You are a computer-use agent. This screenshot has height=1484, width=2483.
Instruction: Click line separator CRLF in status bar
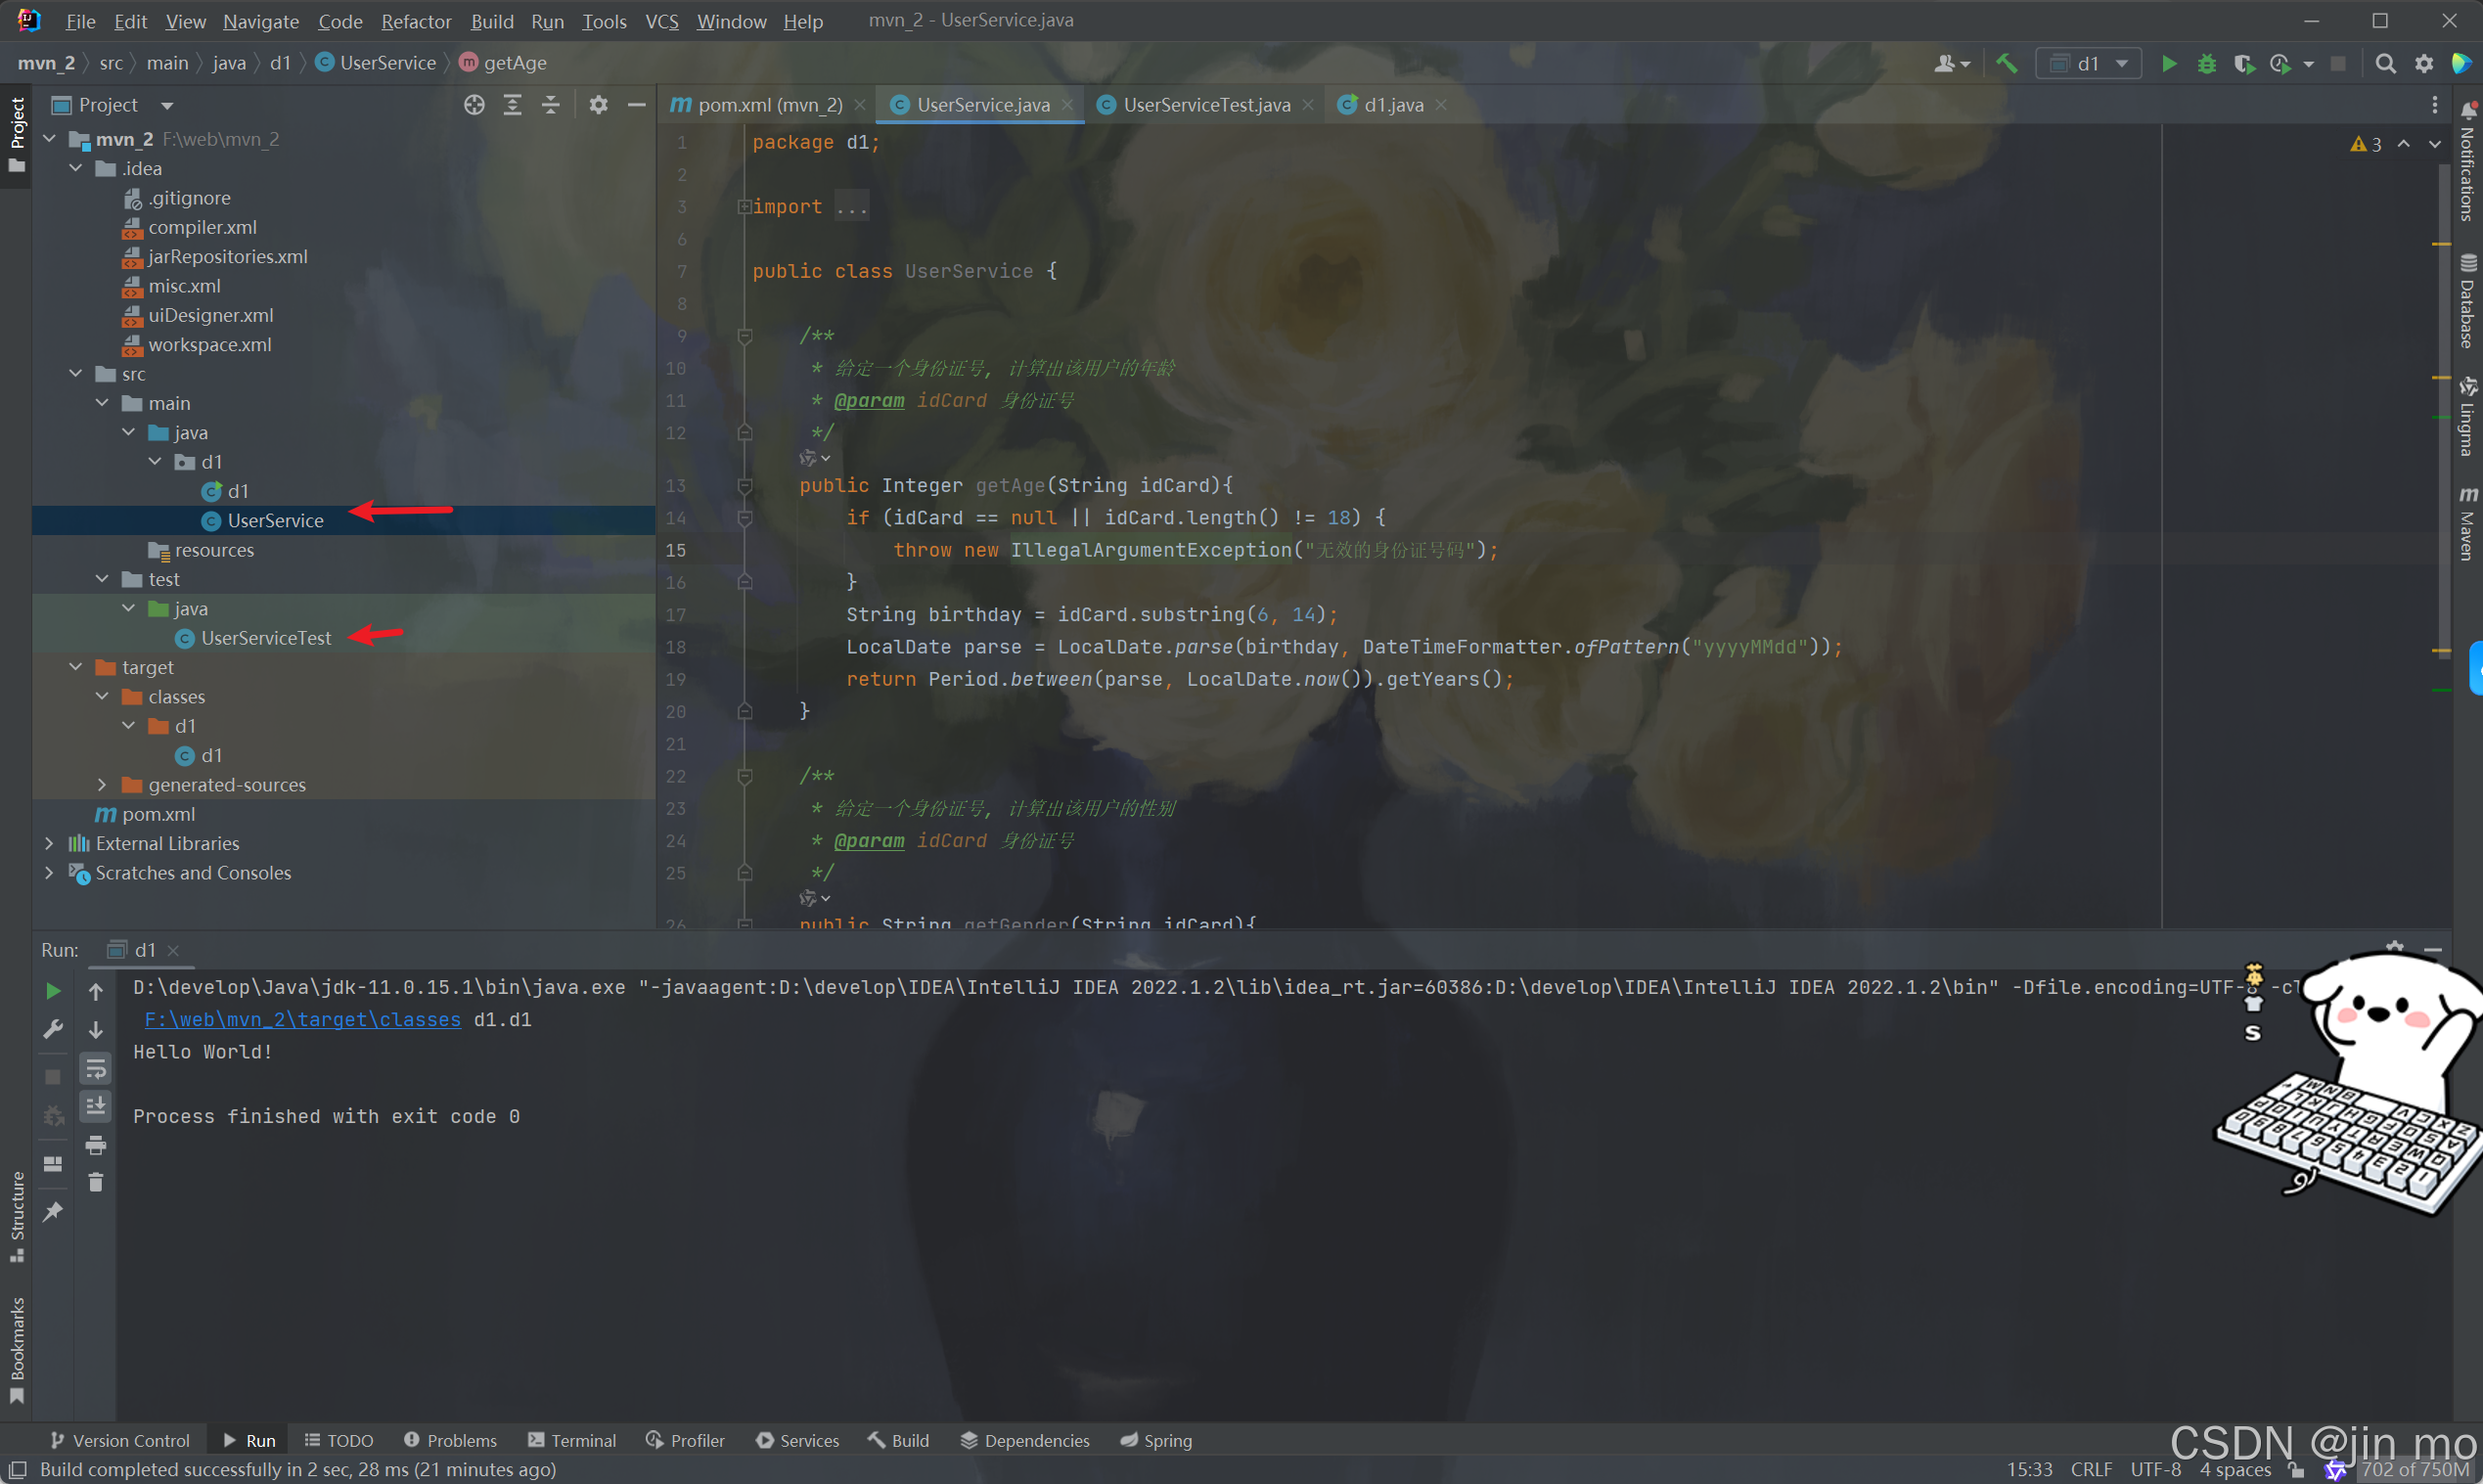click(x=2091, y=1470)
